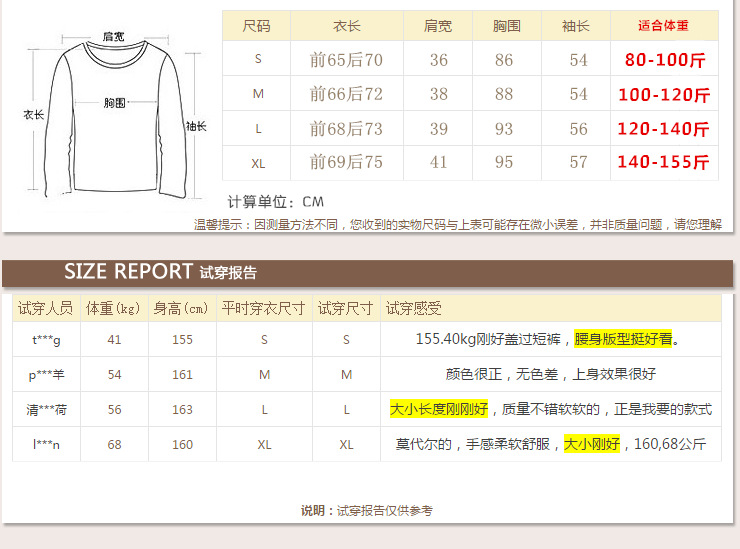Click the red 120-140斤 weight range

pos(664,129)
